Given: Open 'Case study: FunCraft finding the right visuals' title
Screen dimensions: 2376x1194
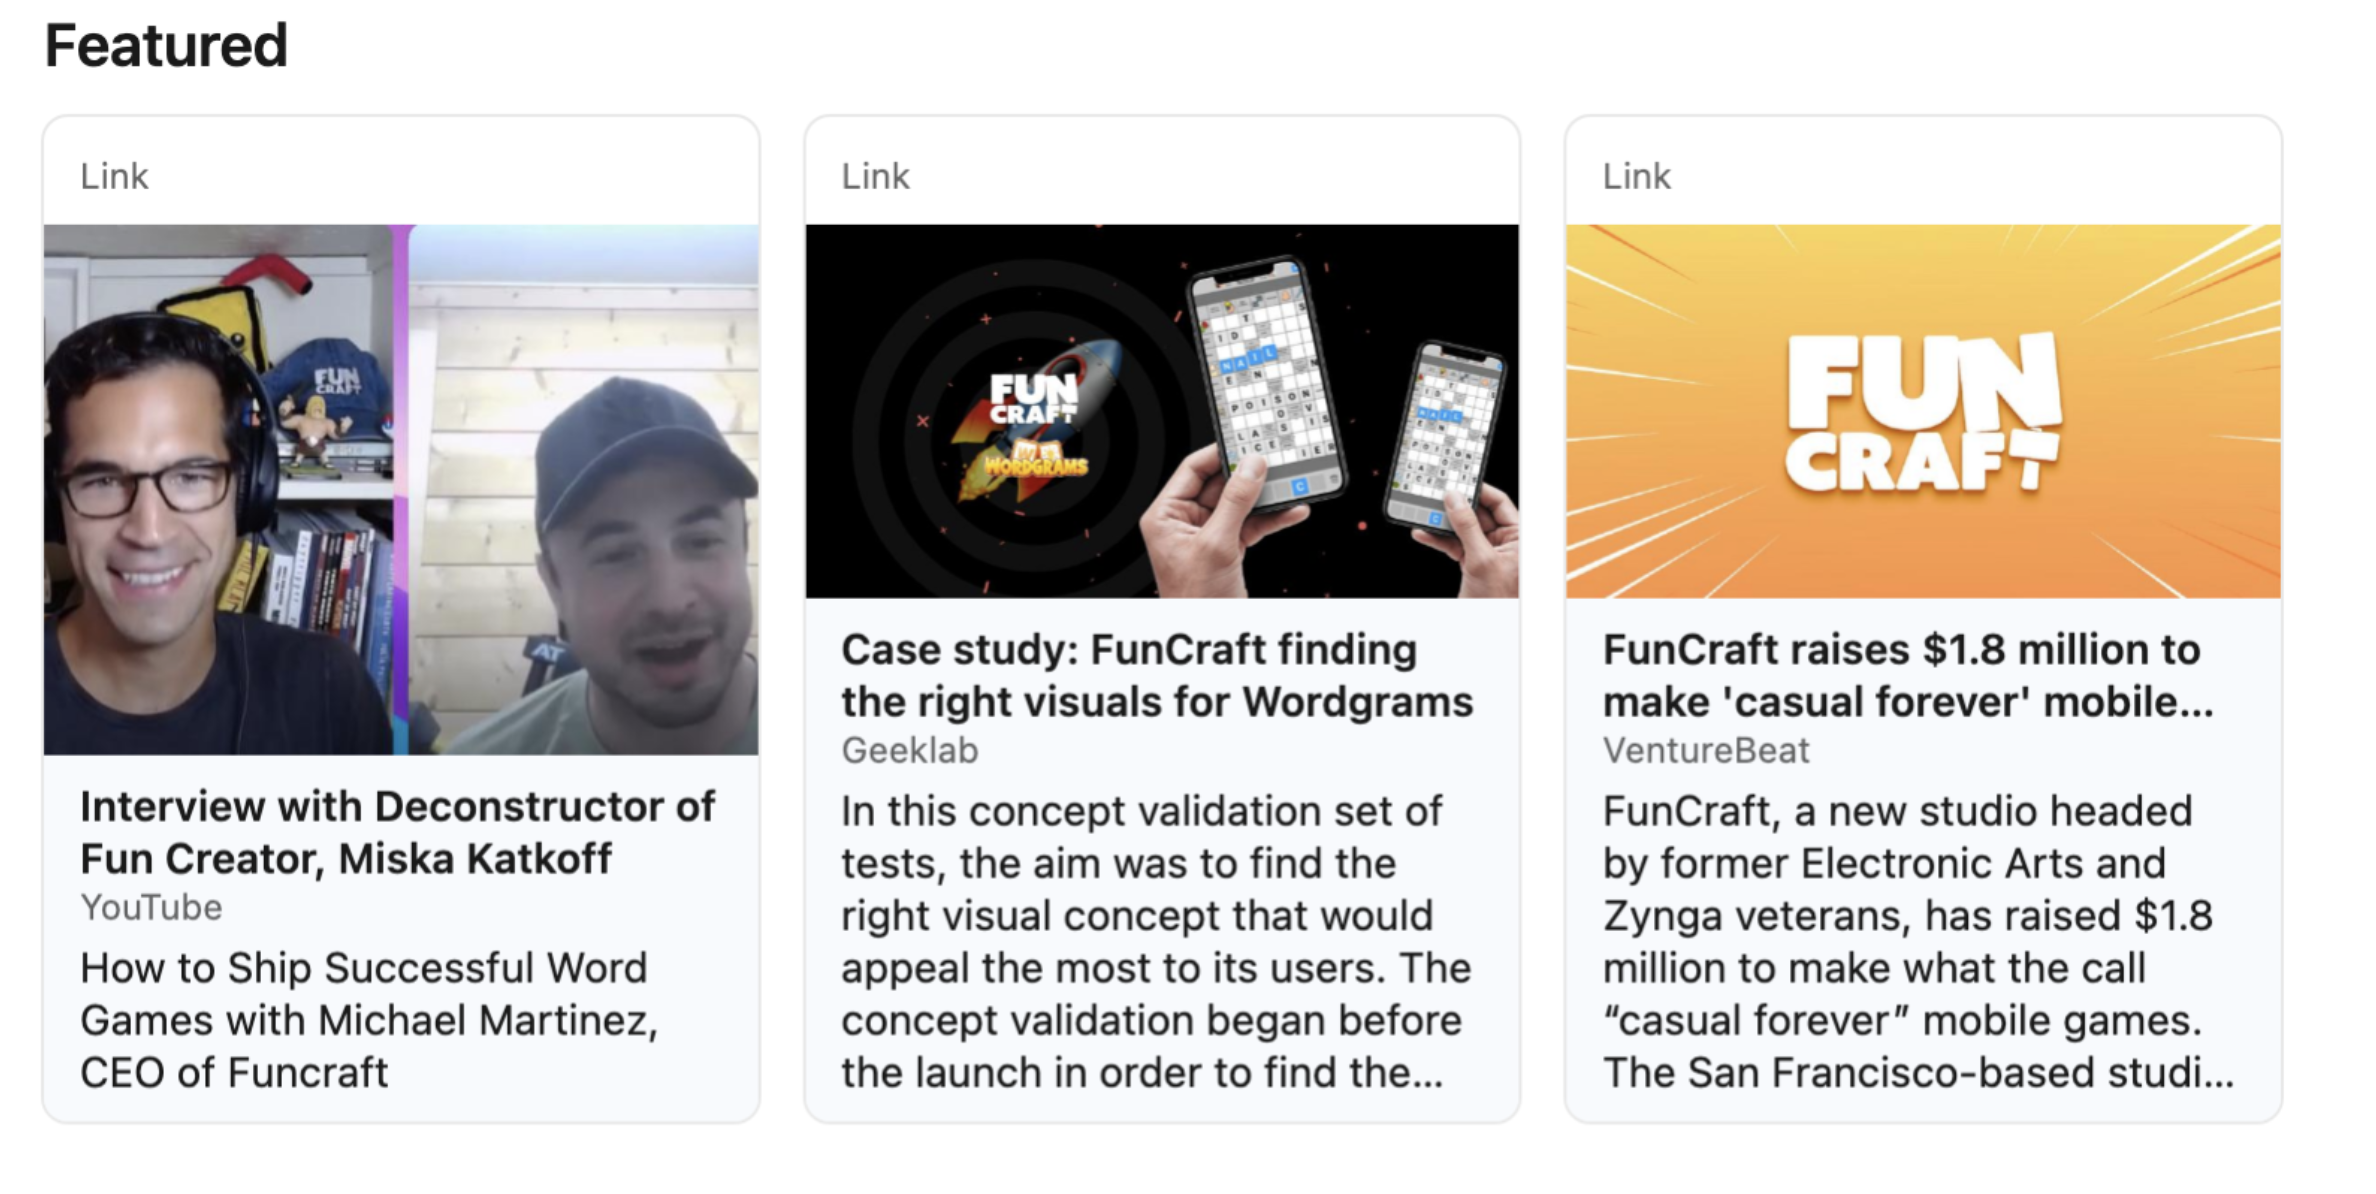Looking at the screenshot, I should pos(1156,675).
